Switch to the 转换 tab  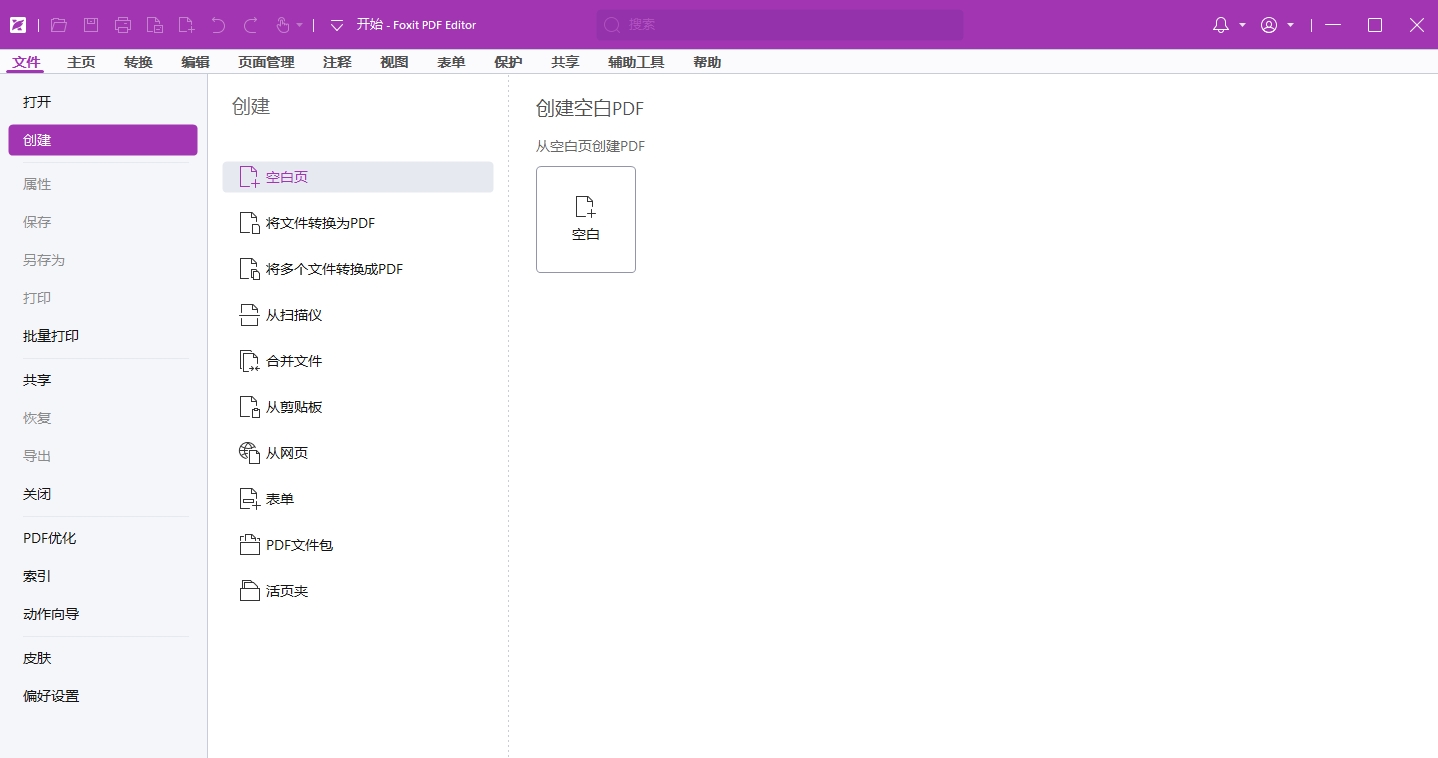tap(138, 62)
